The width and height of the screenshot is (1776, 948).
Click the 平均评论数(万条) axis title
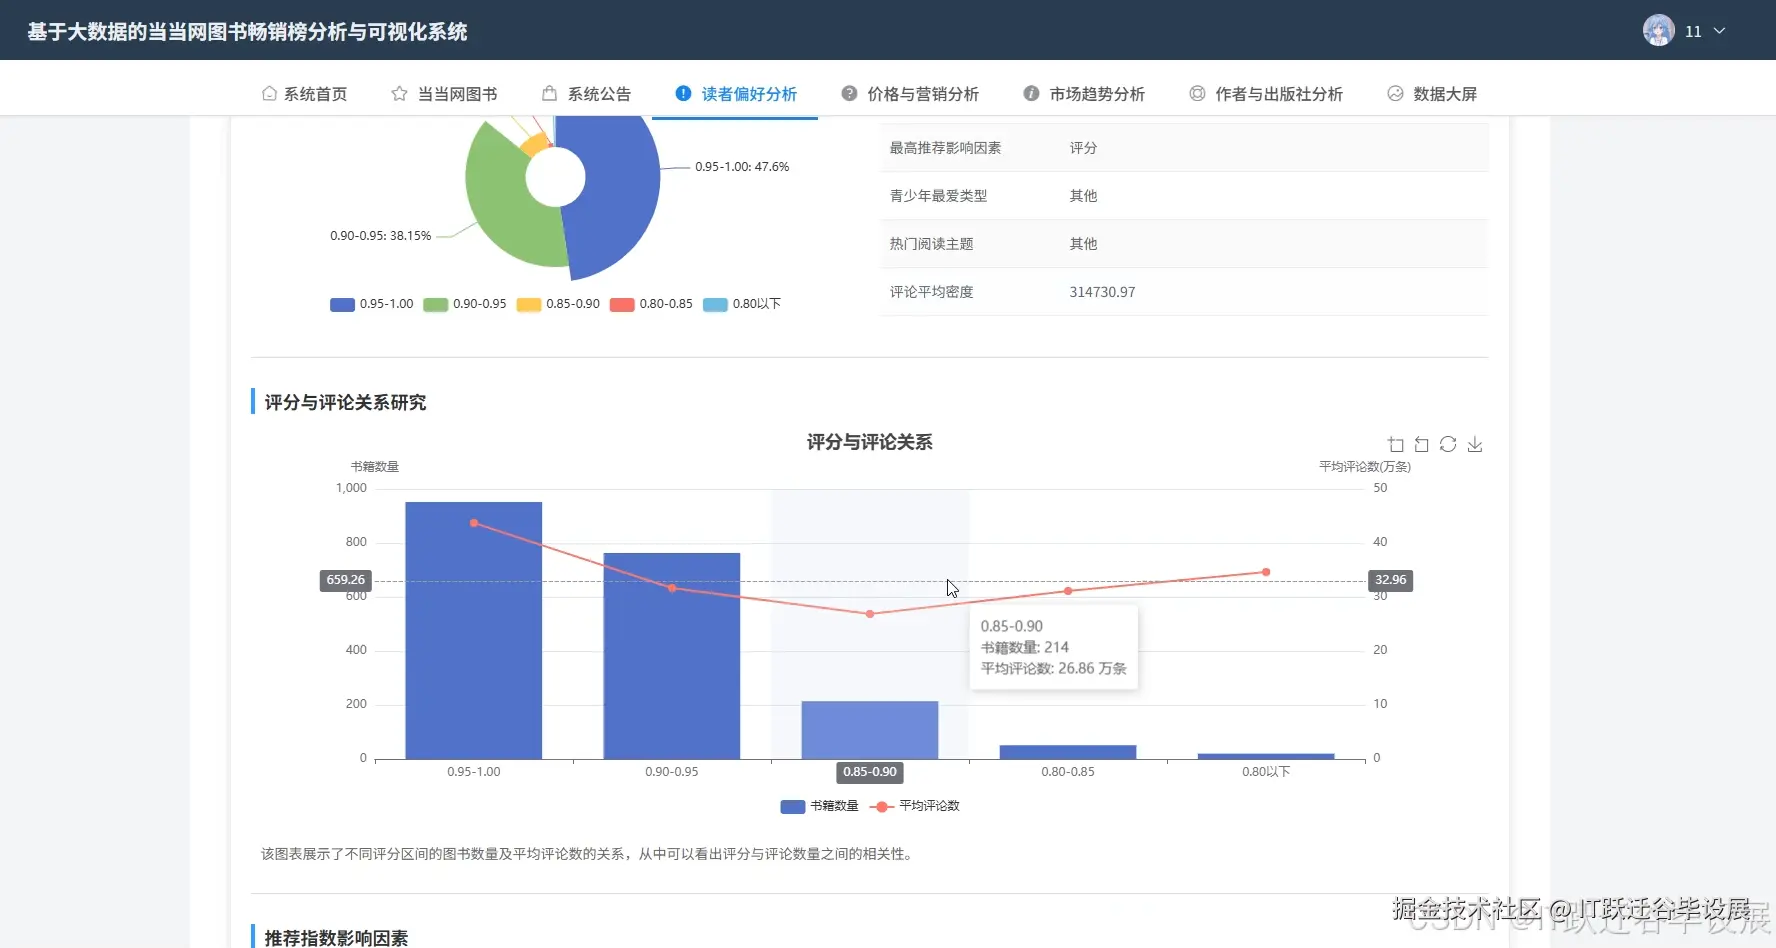(x=1364, y=467)
